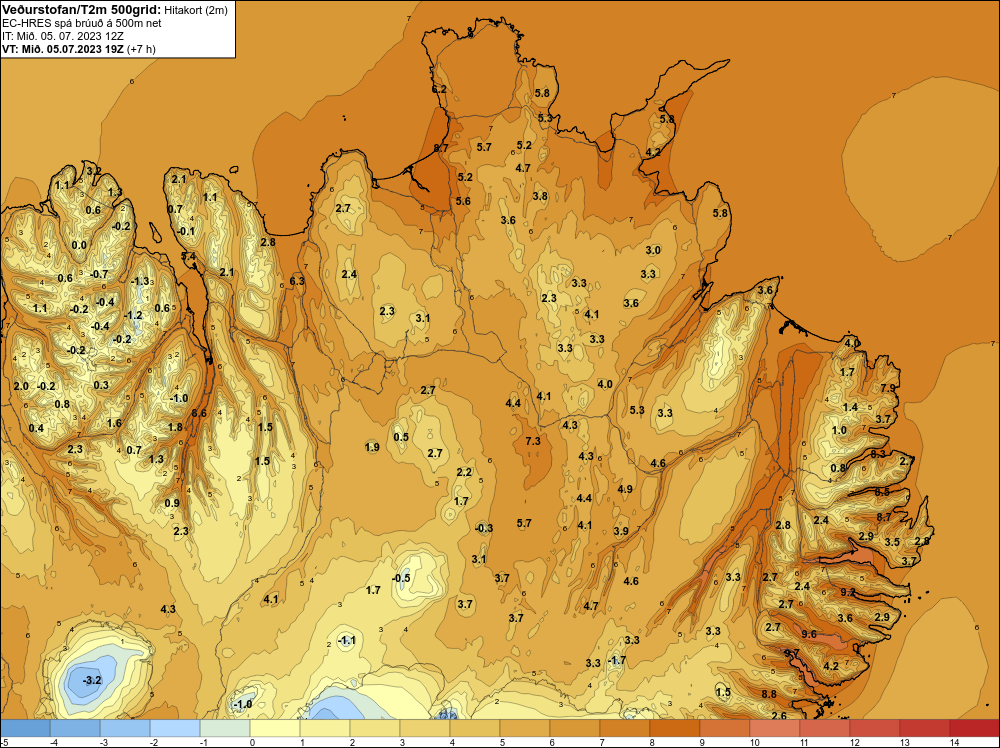Click the '8.8' temperature value
Viewport: 1000px width, 748px height.
coord(769,694)
